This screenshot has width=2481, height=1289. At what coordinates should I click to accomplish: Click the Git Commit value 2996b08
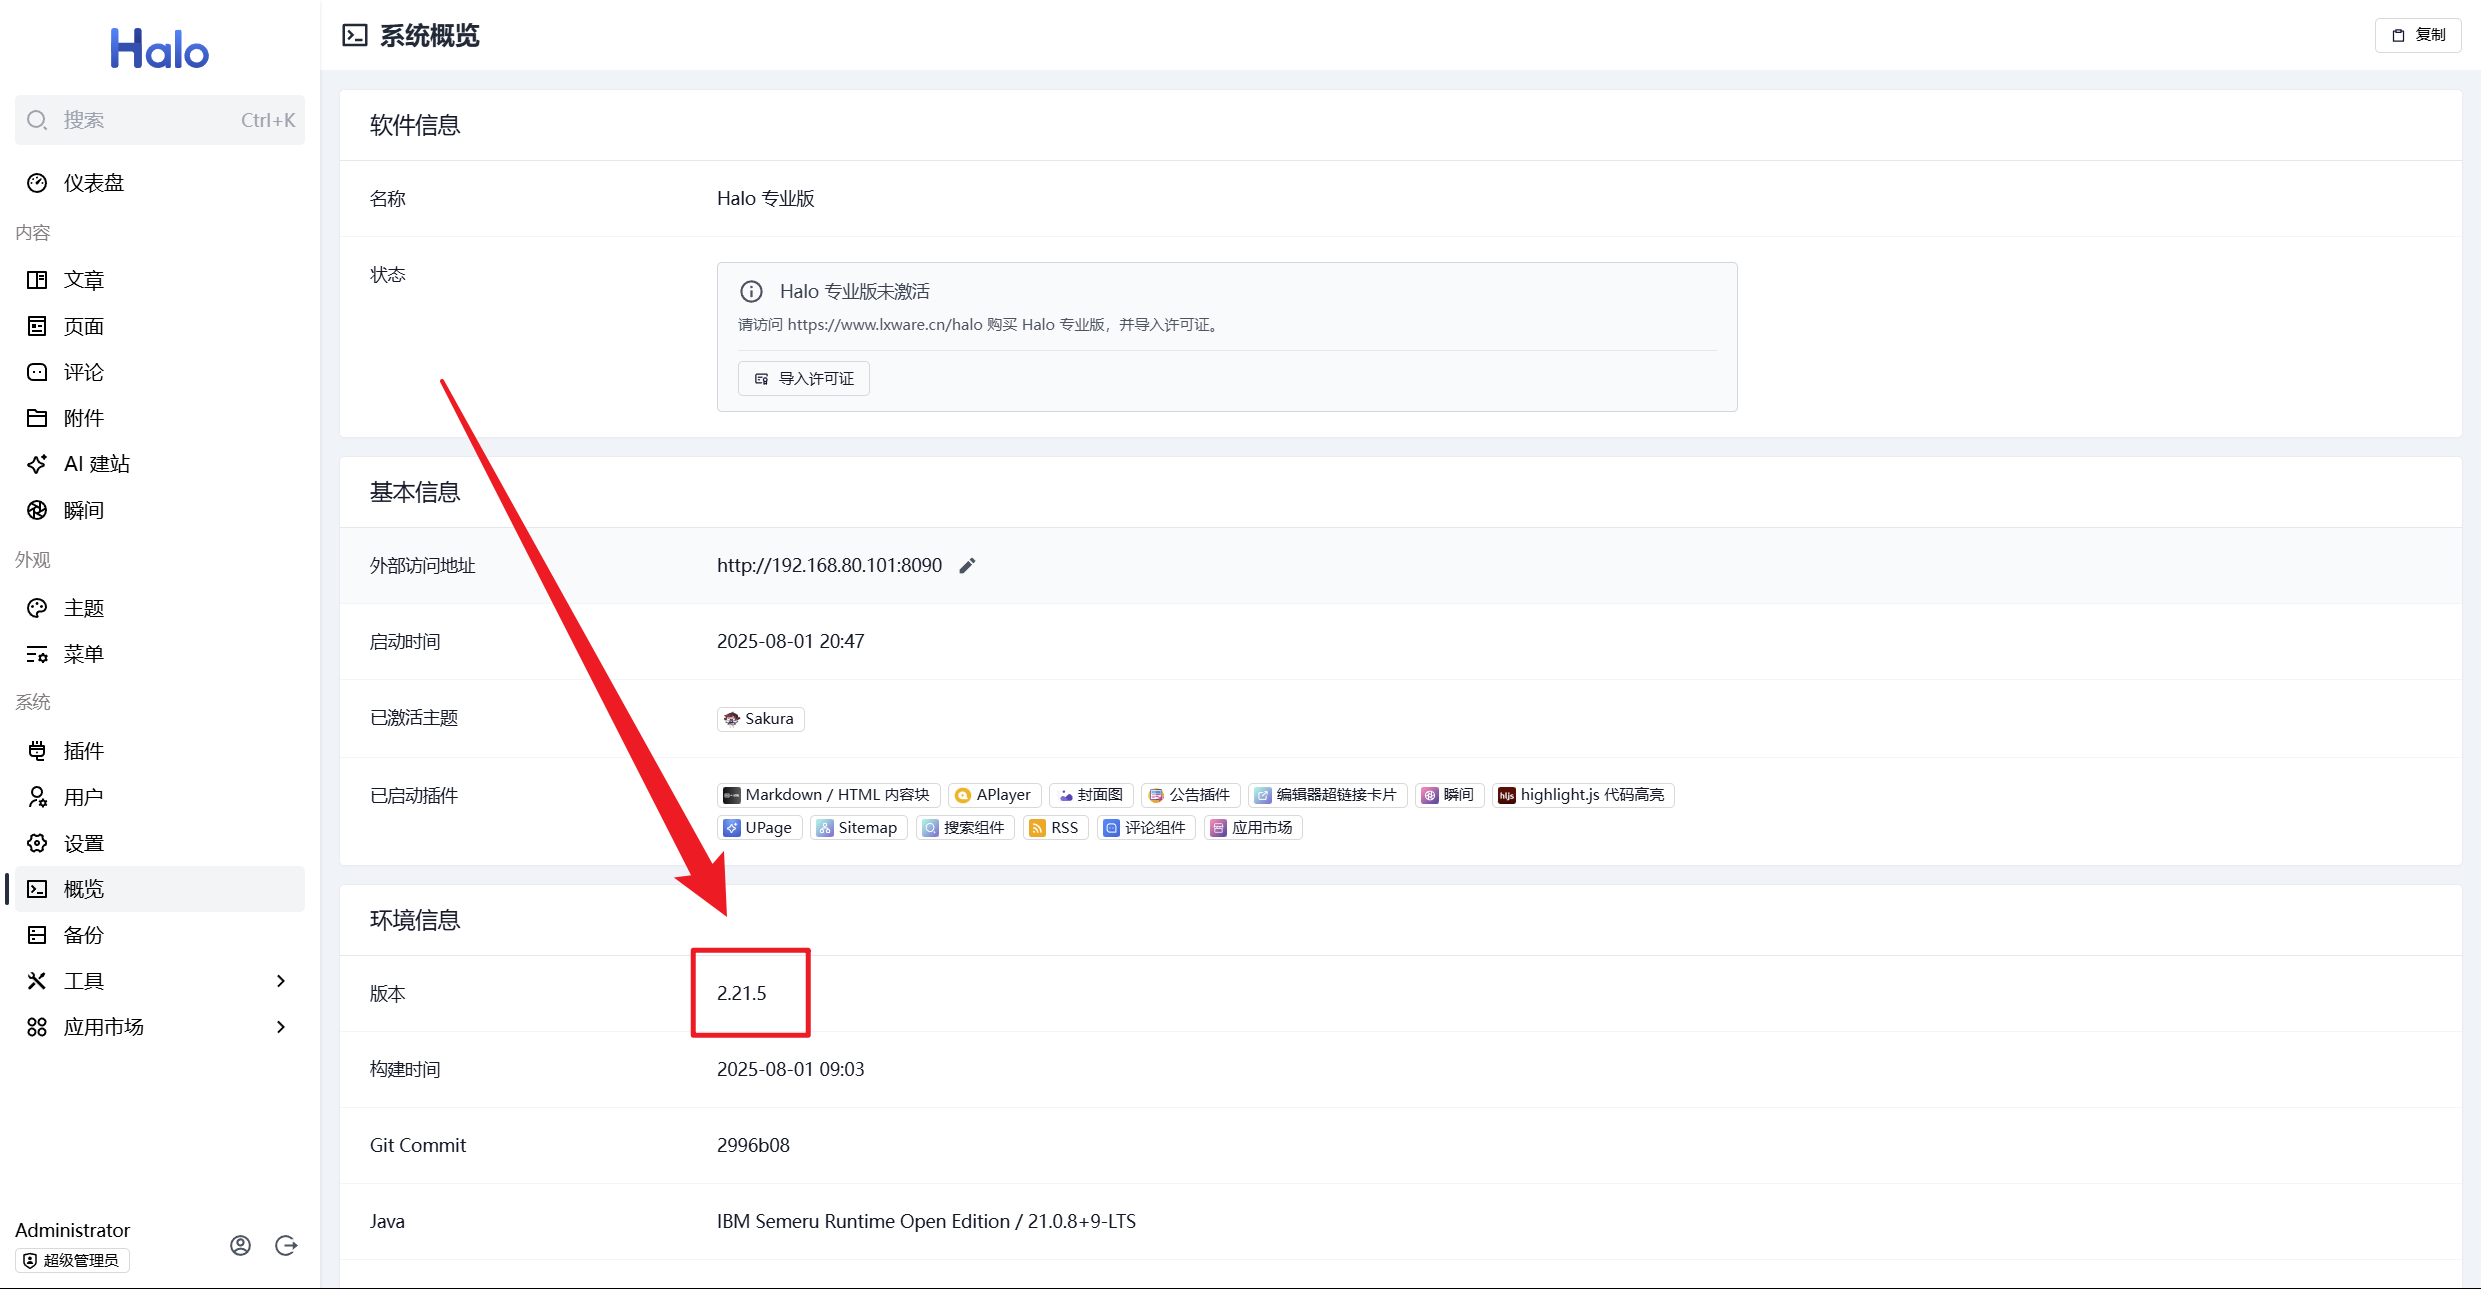click(753, 1145)
